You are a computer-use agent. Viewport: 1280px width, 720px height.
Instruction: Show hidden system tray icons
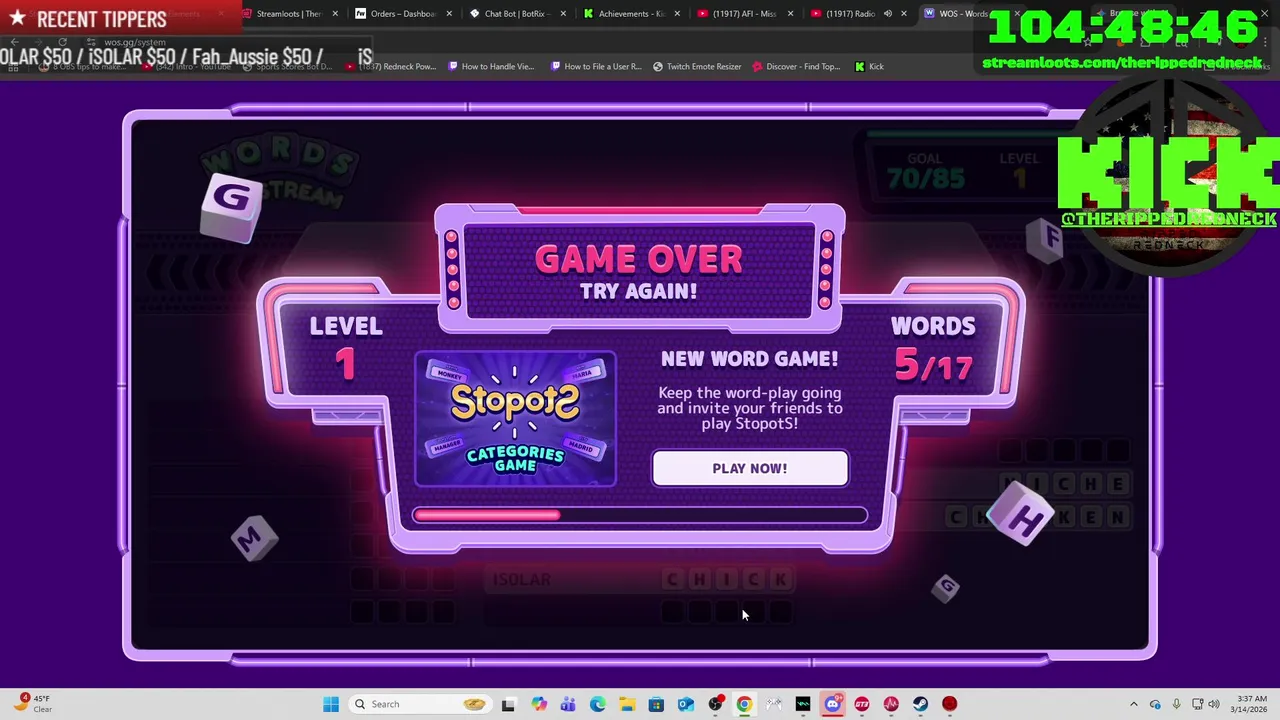(x=1134, y=704)
